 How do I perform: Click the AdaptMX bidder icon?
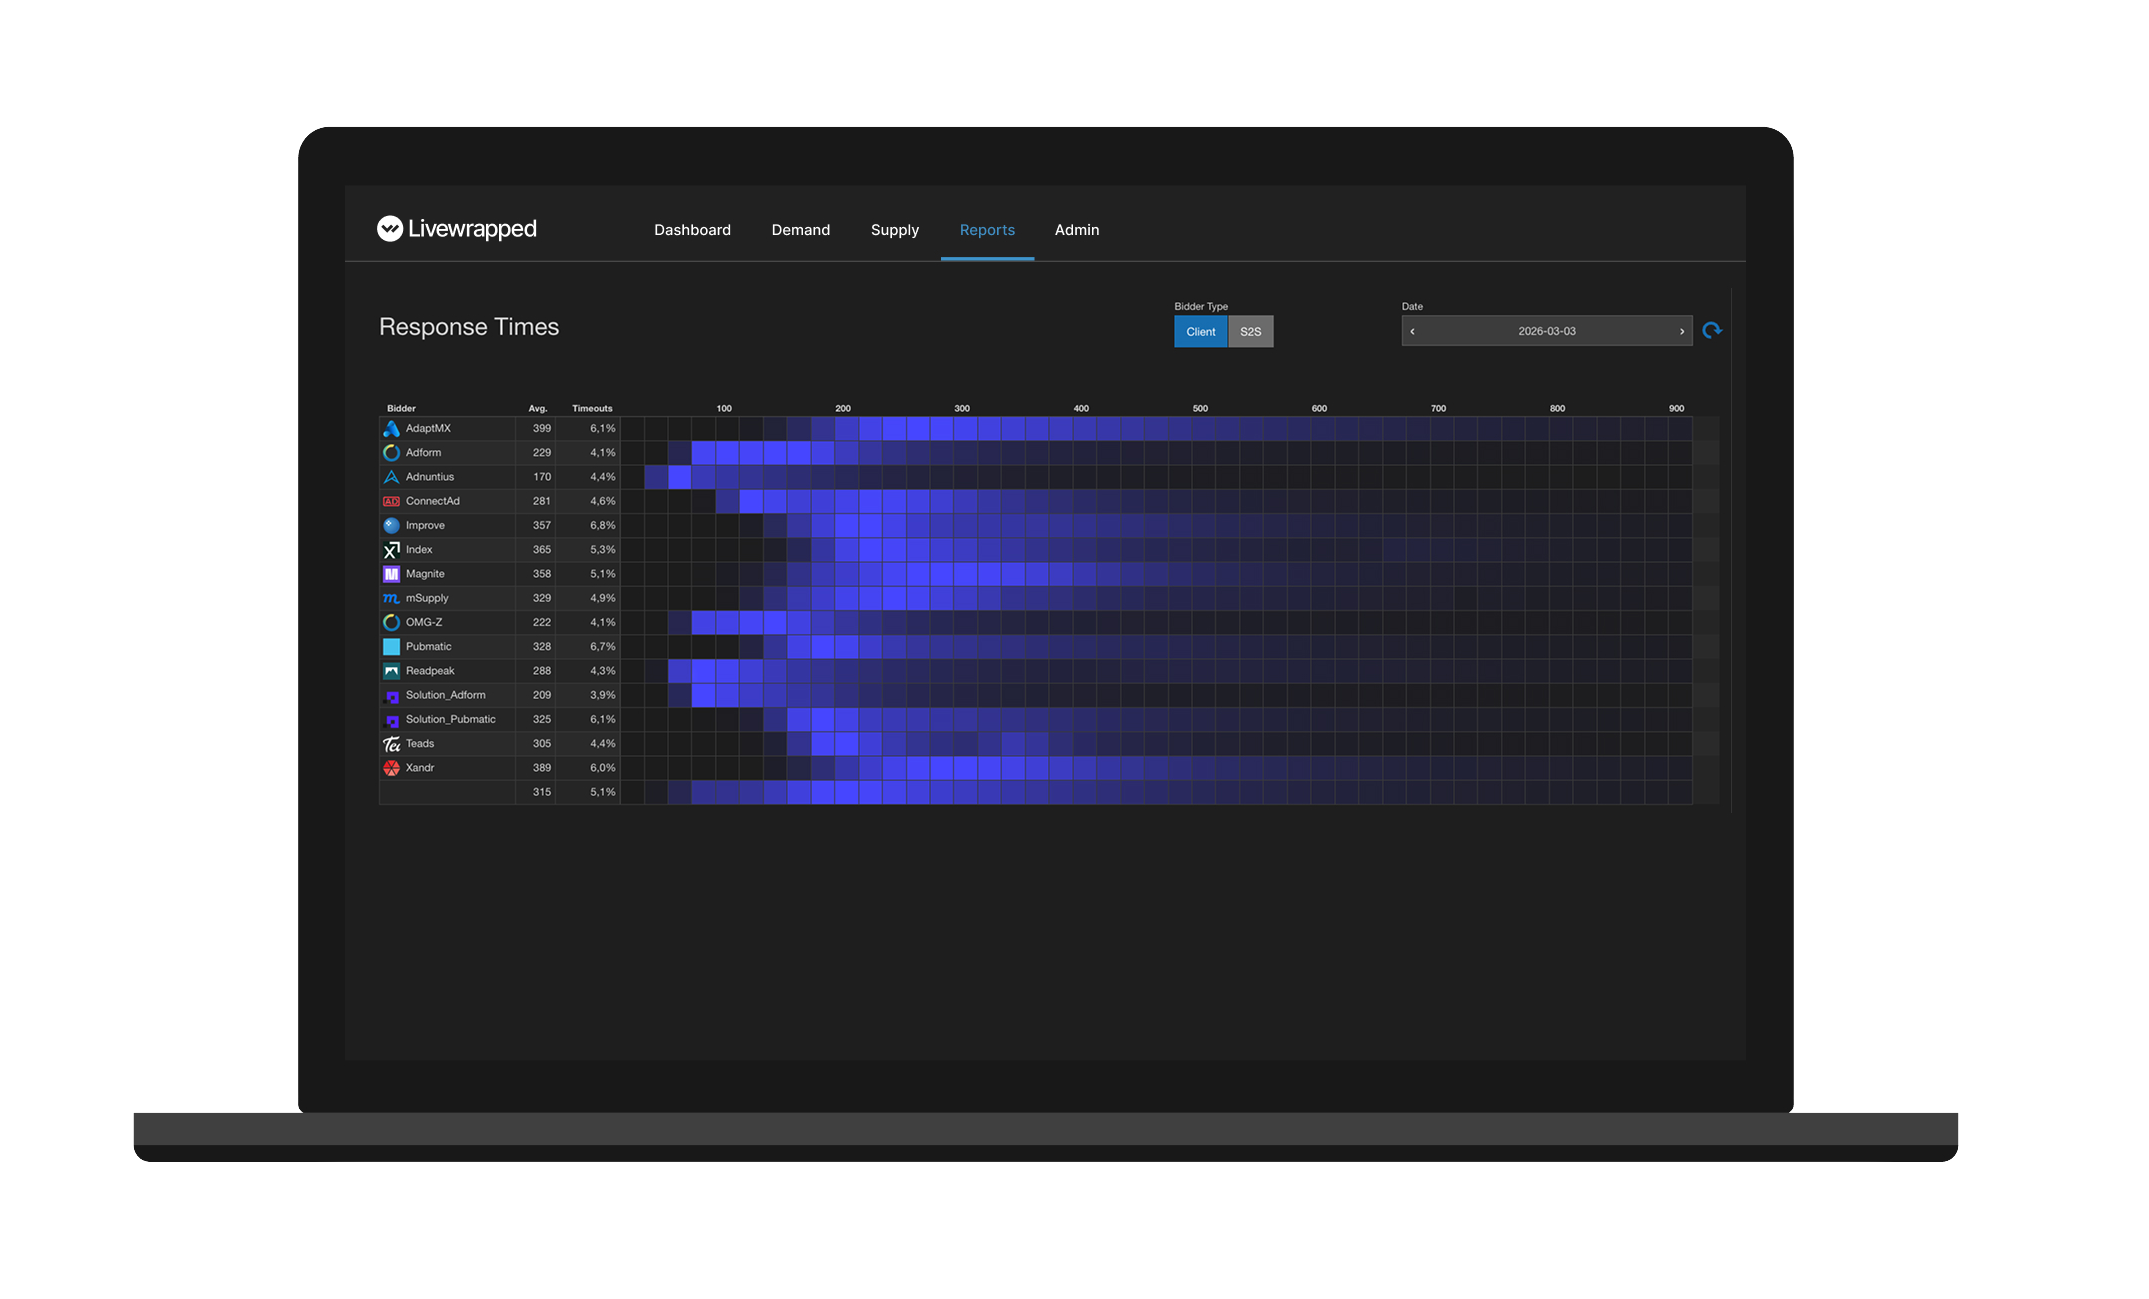pyautogui.click(x=391, y=429)
